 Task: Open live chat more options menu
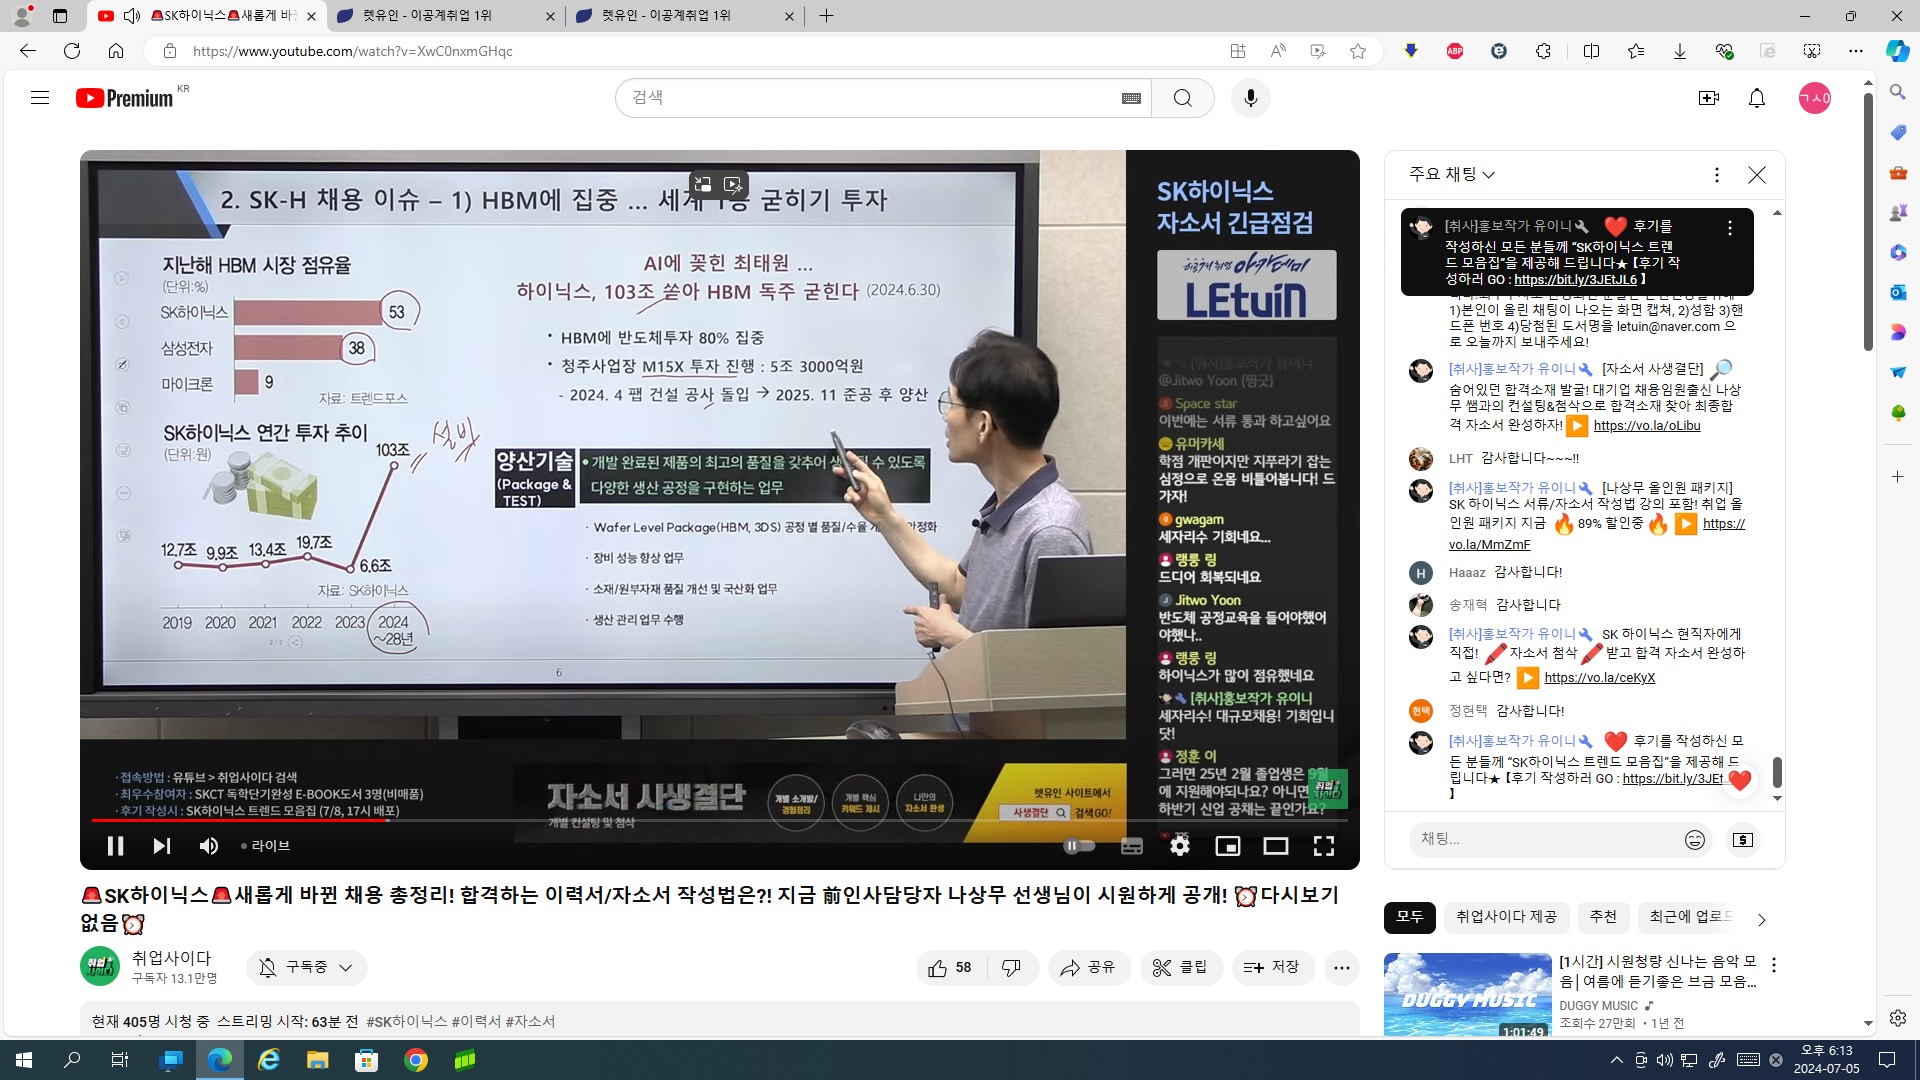pyautogui.click(x=1717, y=175)
